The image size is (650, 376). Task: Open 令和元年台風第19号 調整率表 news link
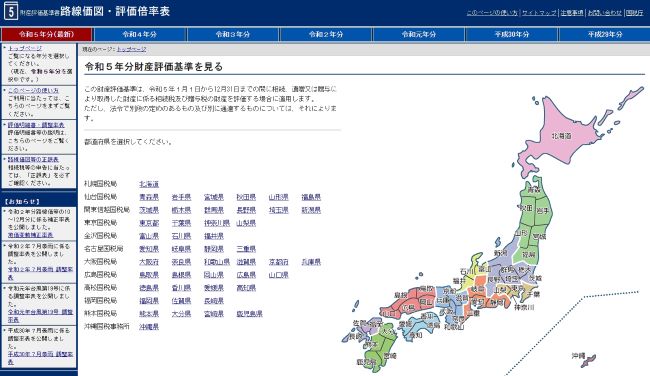[x=40, y=315]
